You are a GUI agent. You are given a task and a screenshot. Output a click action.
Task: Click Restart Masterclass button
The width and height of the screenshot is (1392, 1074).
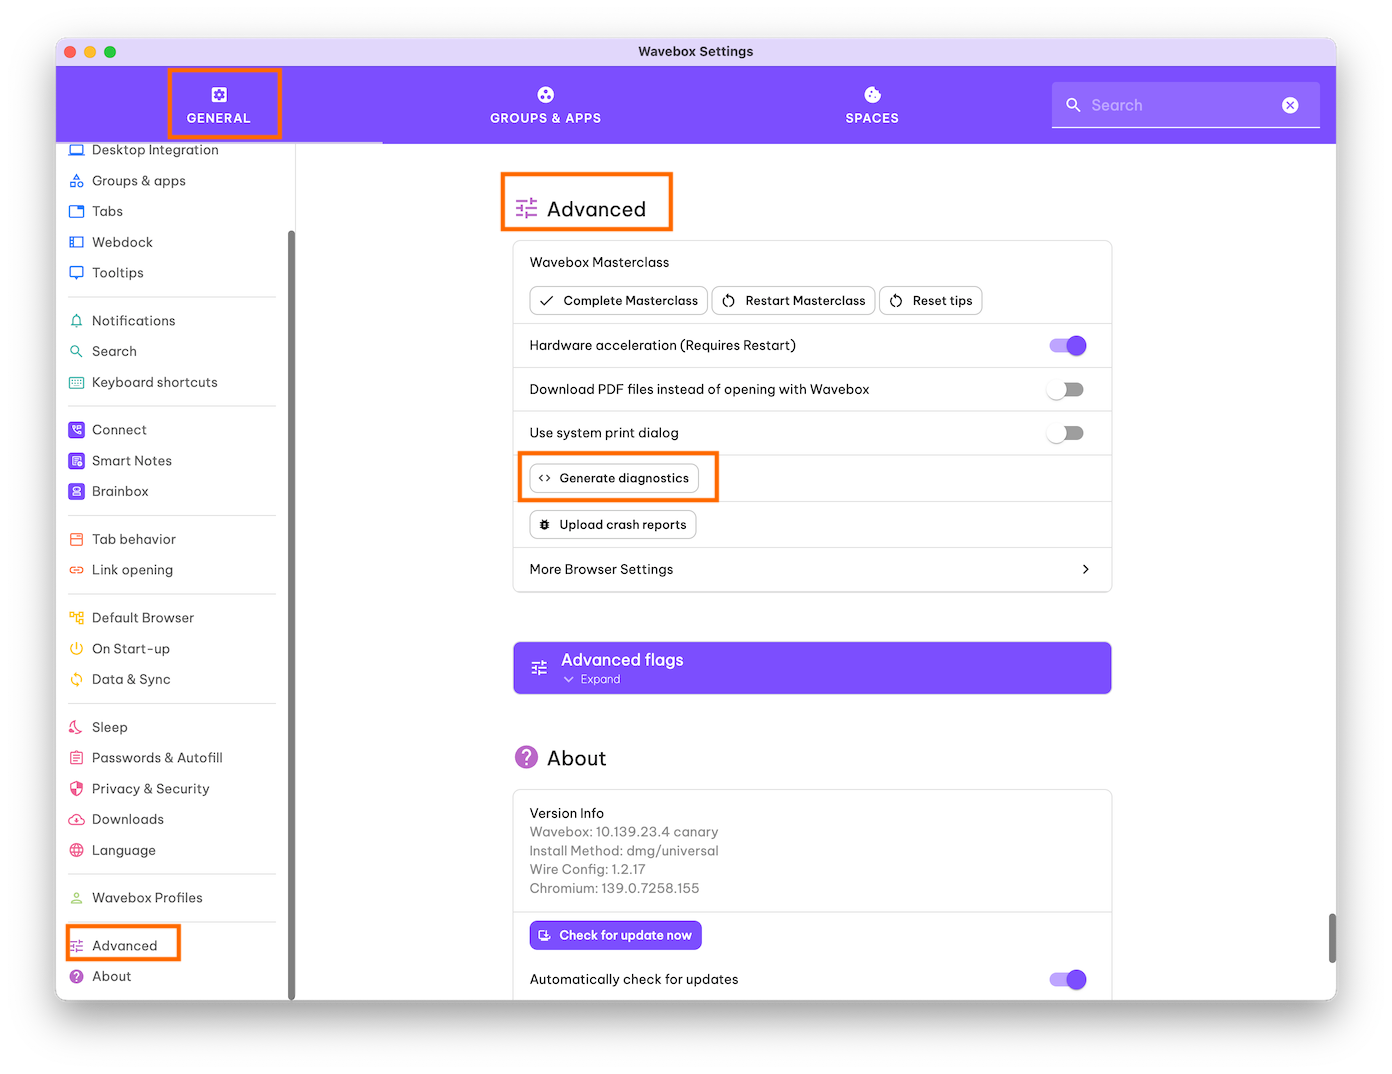(794, 301)
